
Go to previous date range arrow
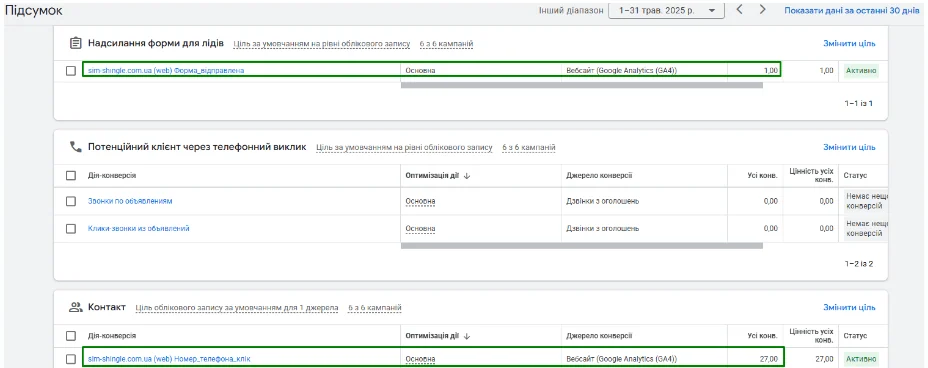coord(739,10)
